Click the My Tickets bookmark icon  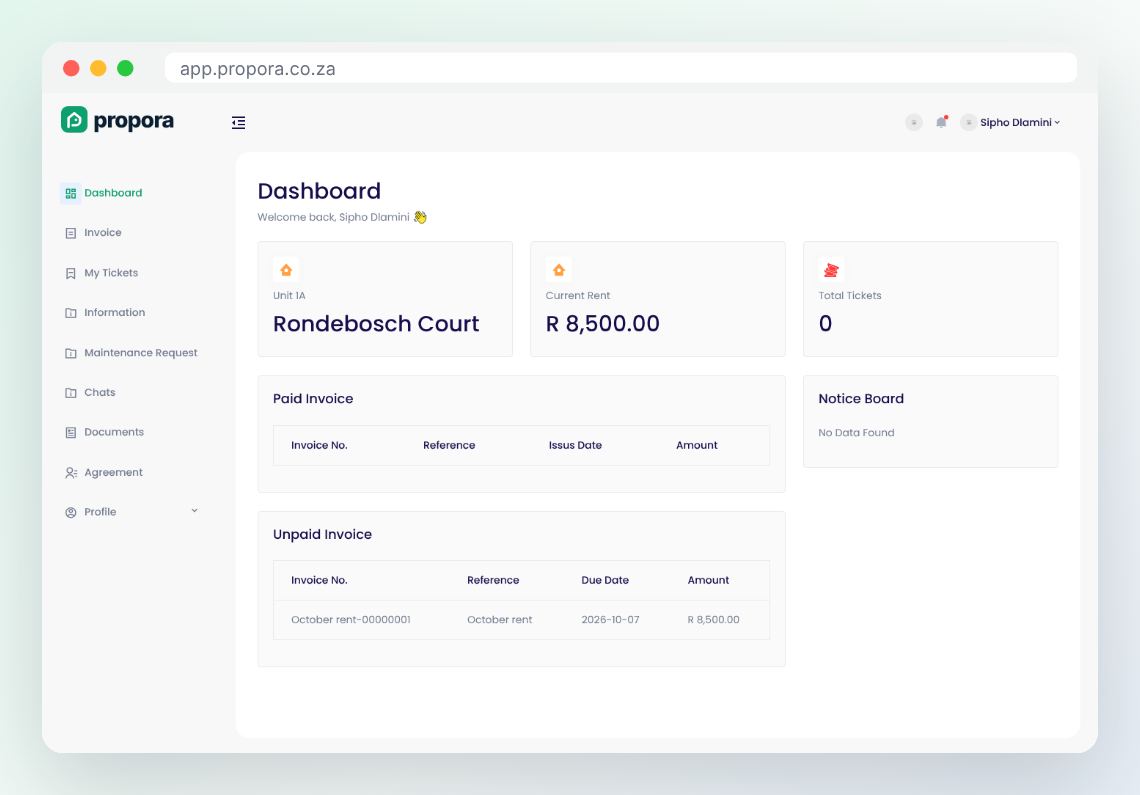point(71,273)
